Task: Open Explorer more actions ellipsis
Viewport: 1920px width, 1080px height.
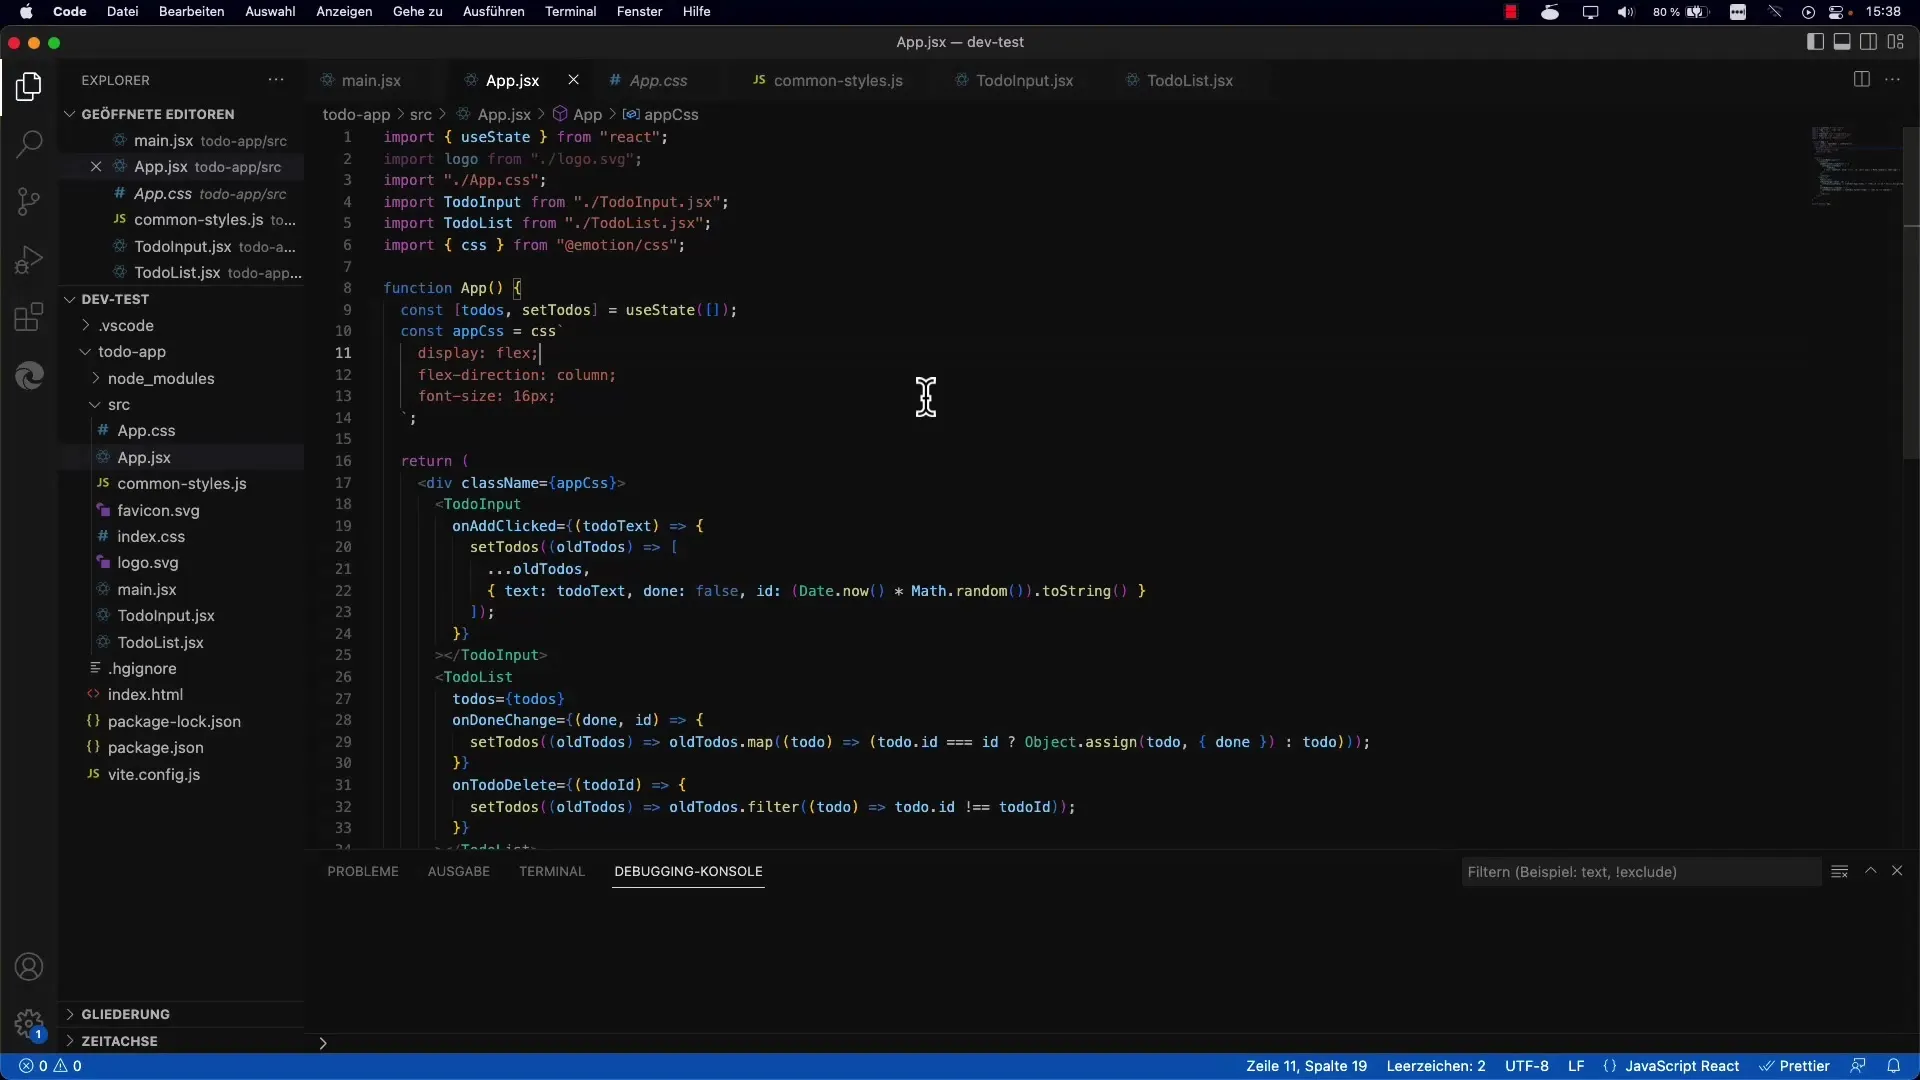Action: point(276,80)
